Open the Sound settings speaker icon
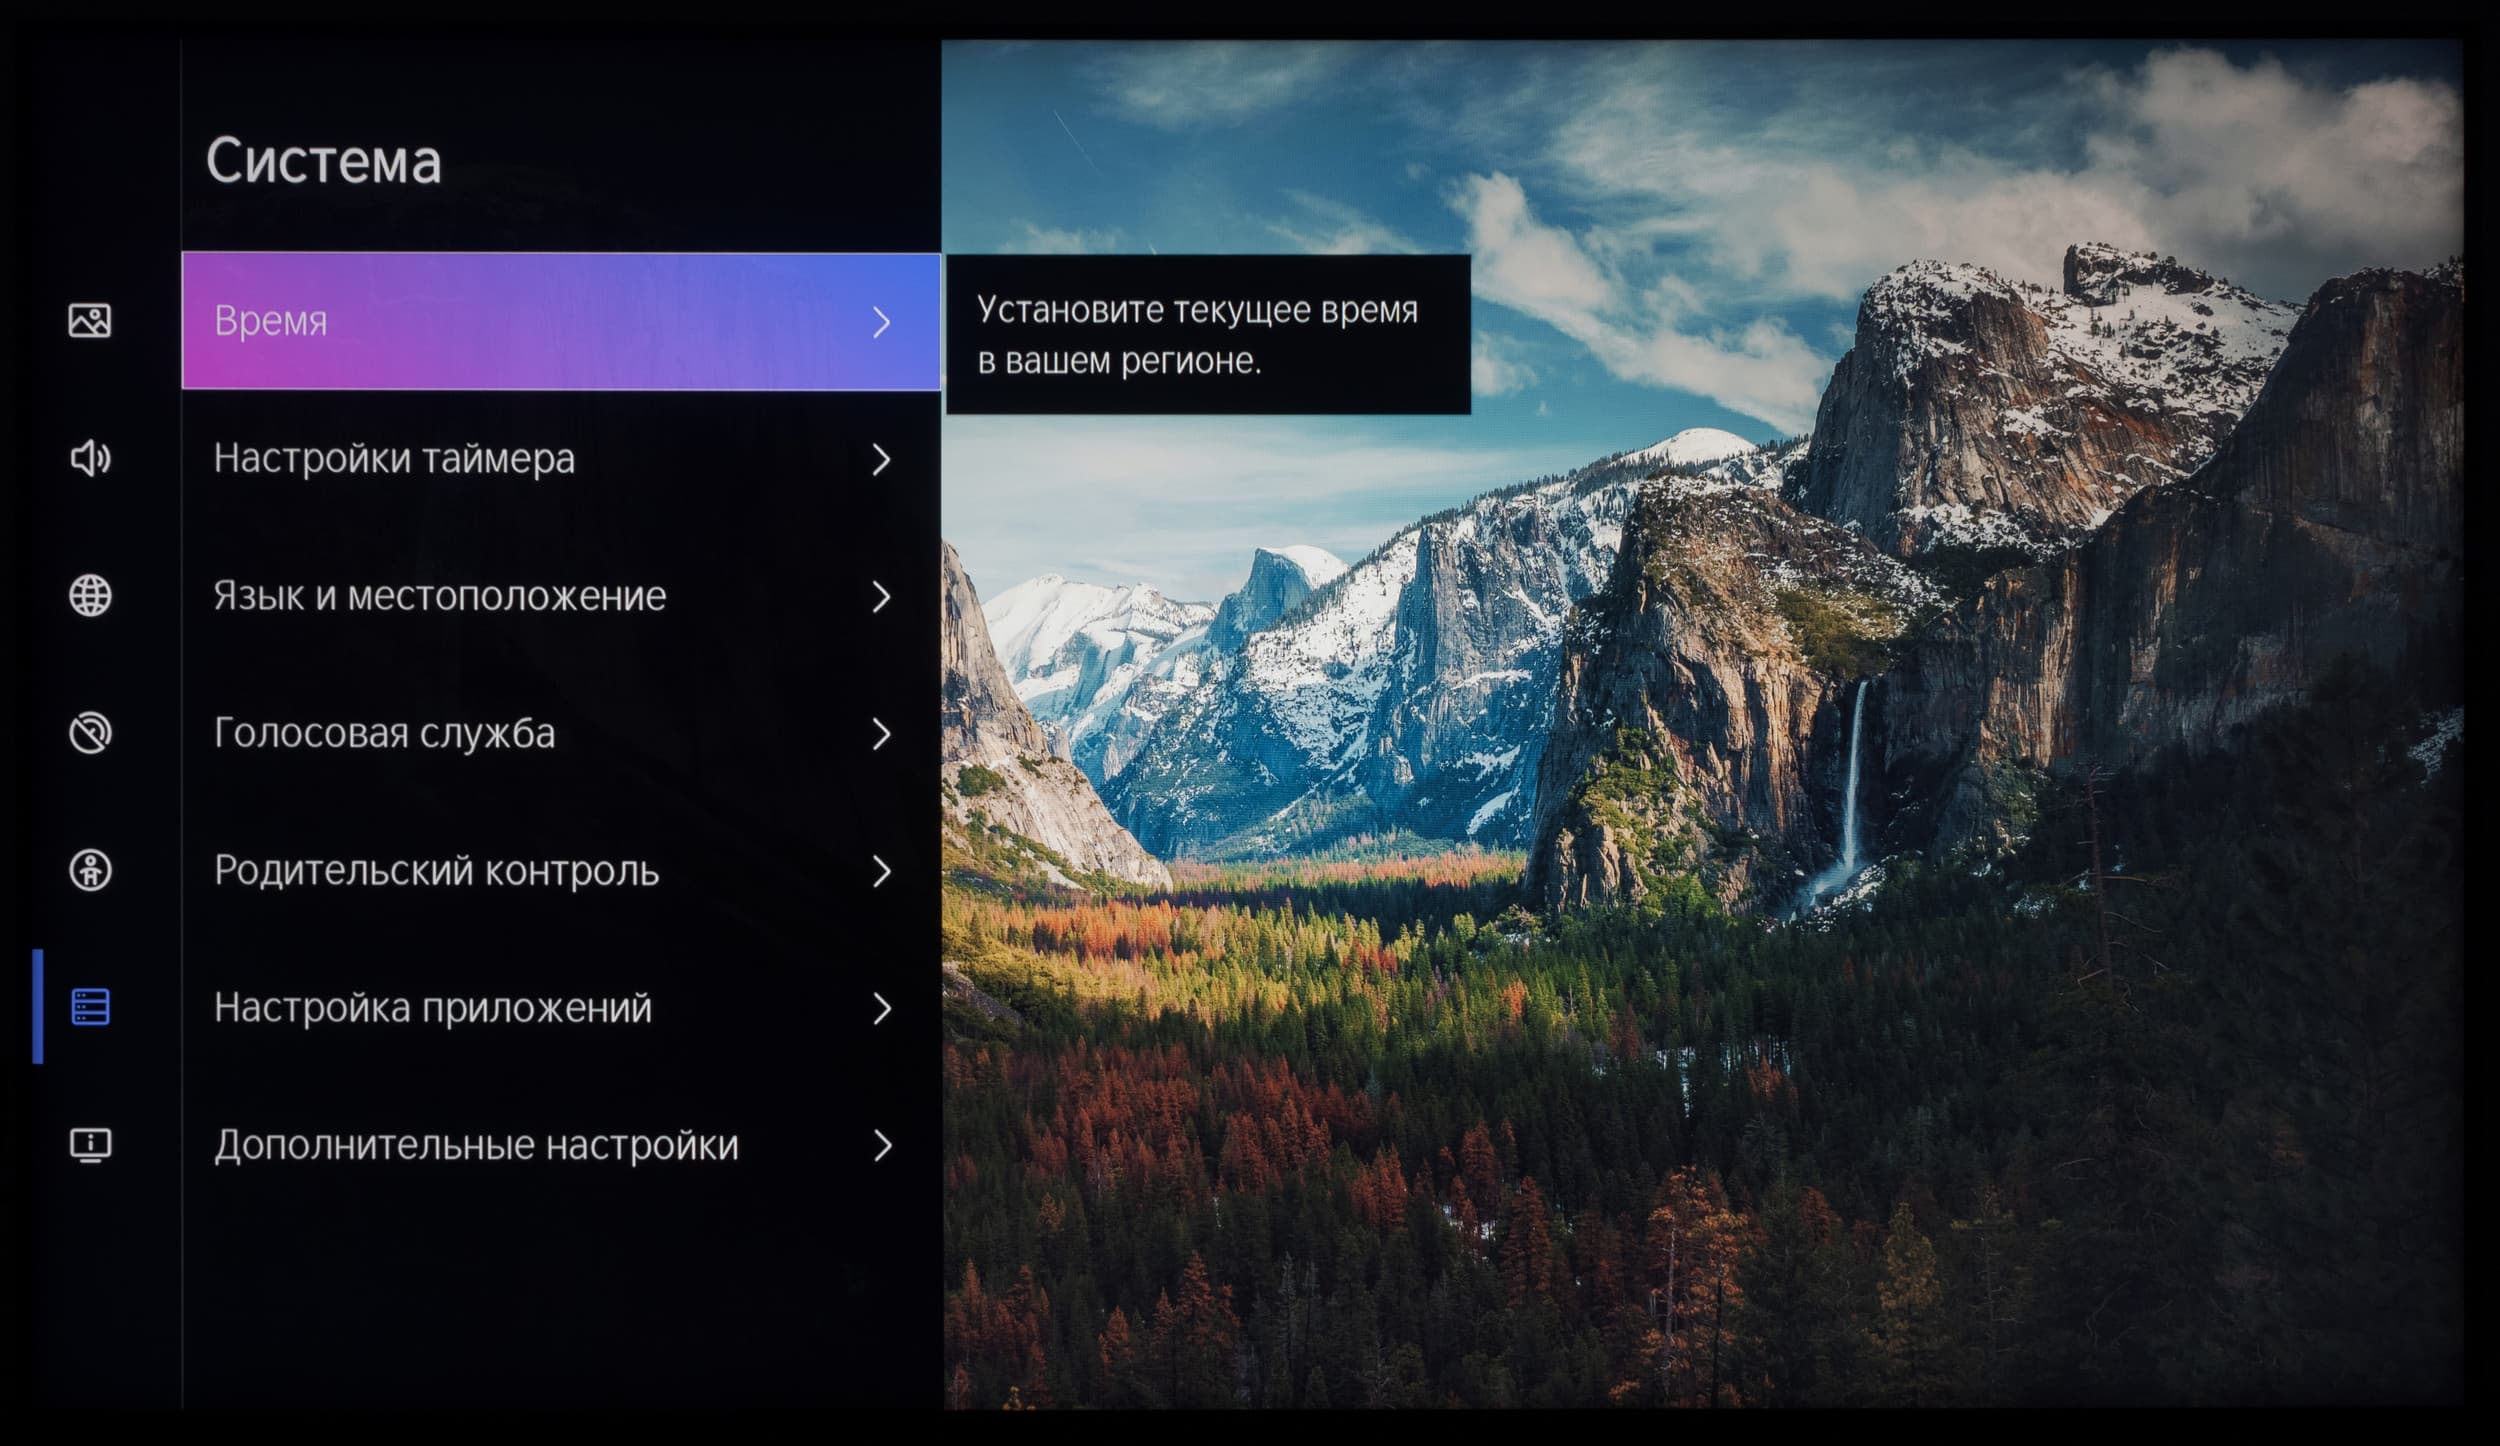Screen dimensions: 2500x1446 point(90,459)
